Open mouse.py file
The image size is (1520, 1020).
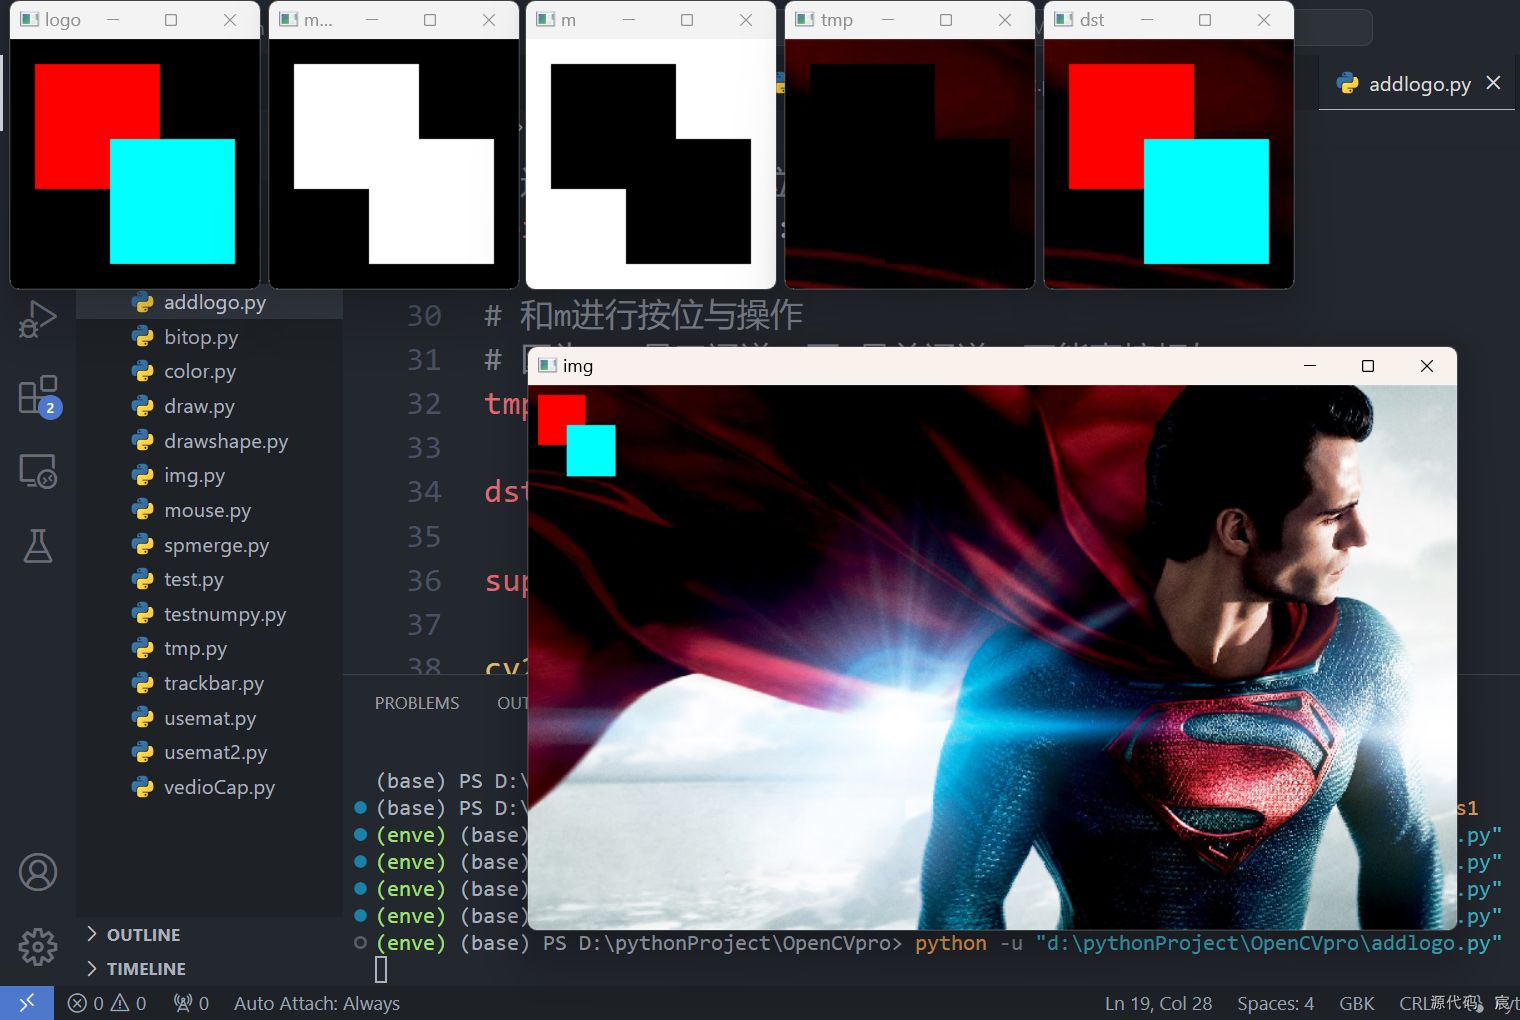tap(209, 510)
